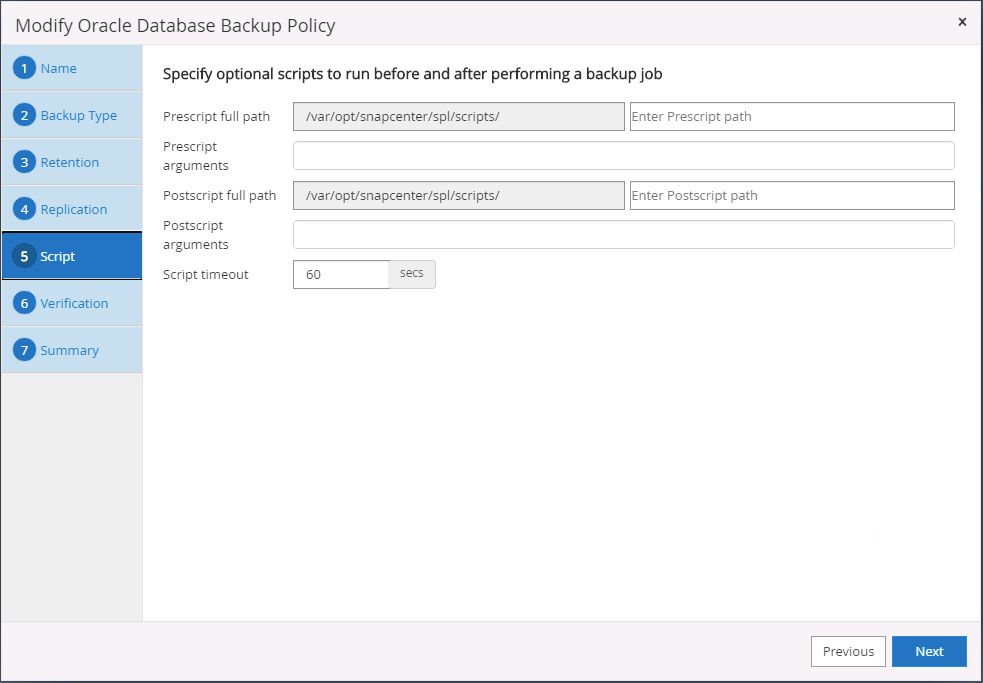Image resolution: width=983 pixels, height=683 pixels.
Task: Focus the Enter Postscript path field
Action: click(791, 196)
